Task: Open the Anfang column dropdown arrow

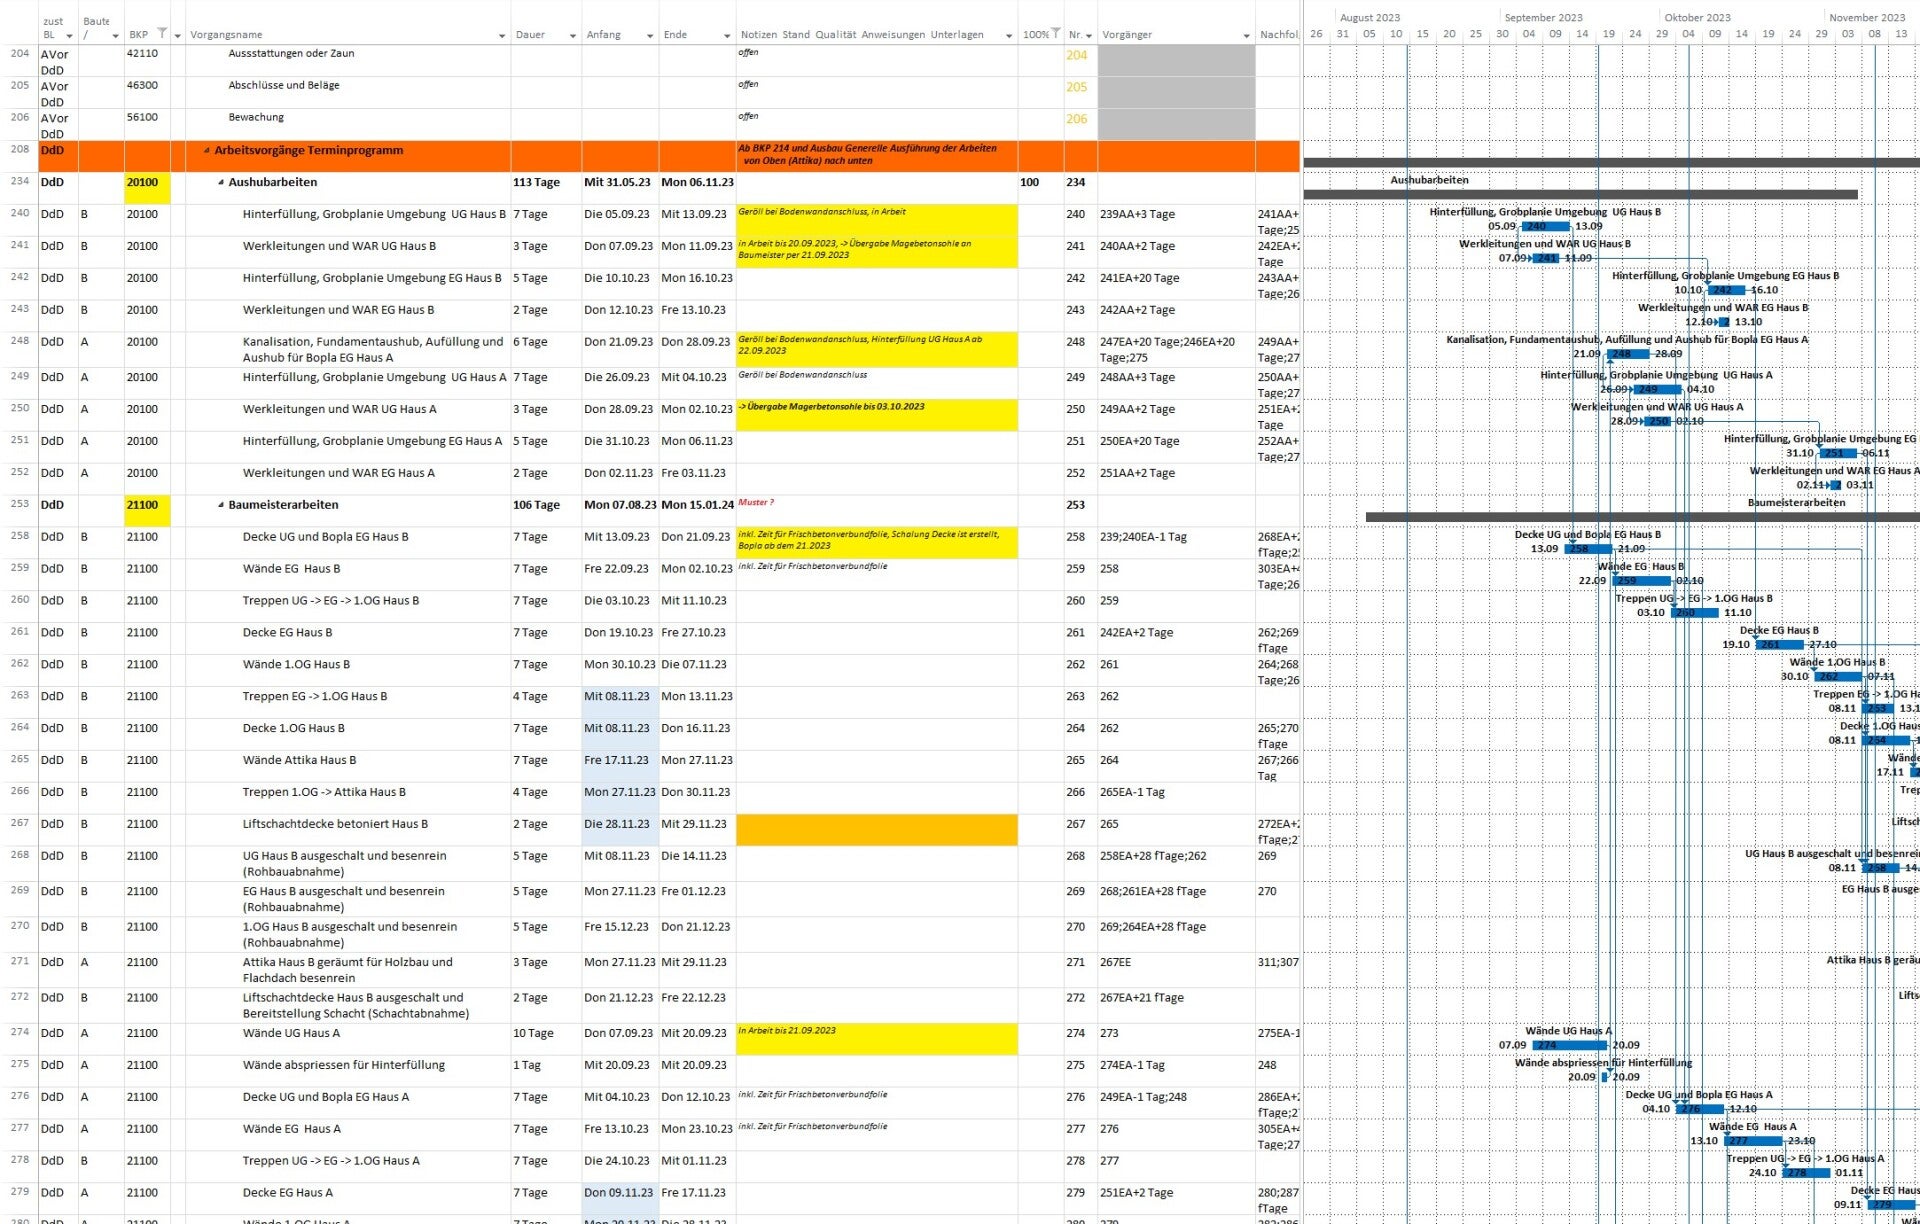Action: click(650, 36)
